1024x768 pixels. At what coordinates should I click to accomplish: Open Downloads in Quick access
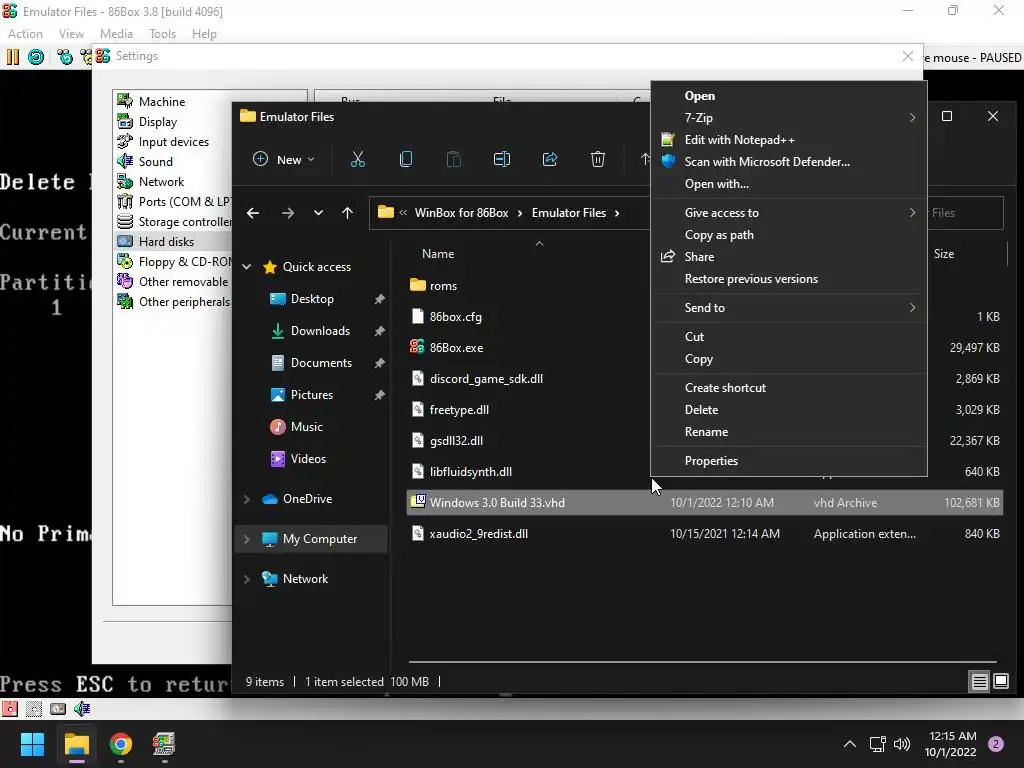(320, 331)
